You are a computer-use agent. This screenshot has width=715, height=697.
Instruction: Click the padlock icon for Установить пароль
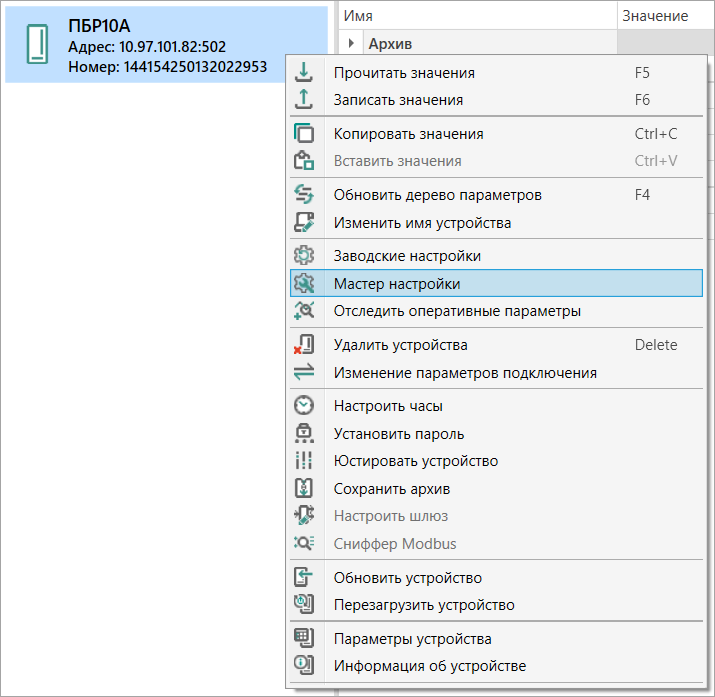(304, 433)
